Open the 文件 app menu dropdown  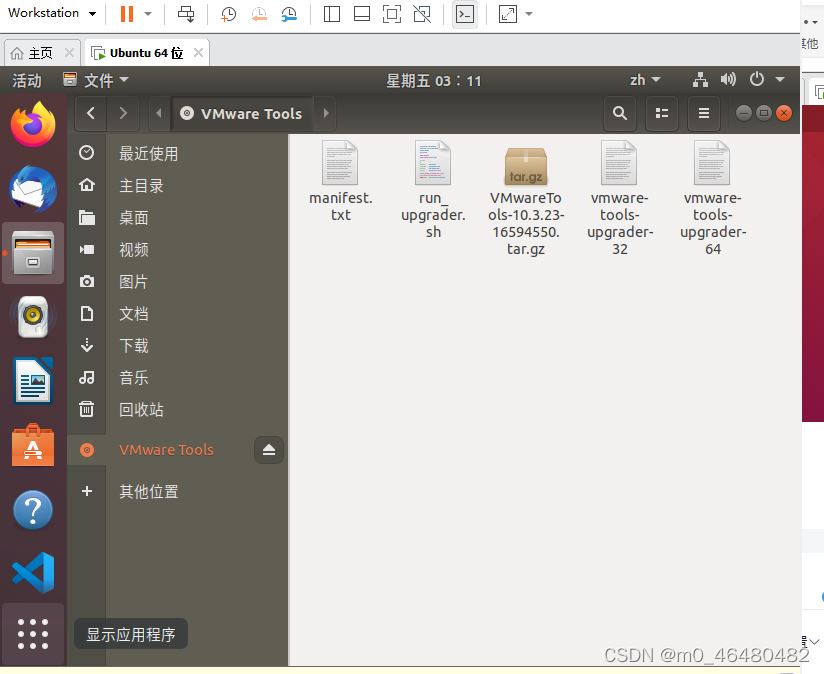(96, 80)
